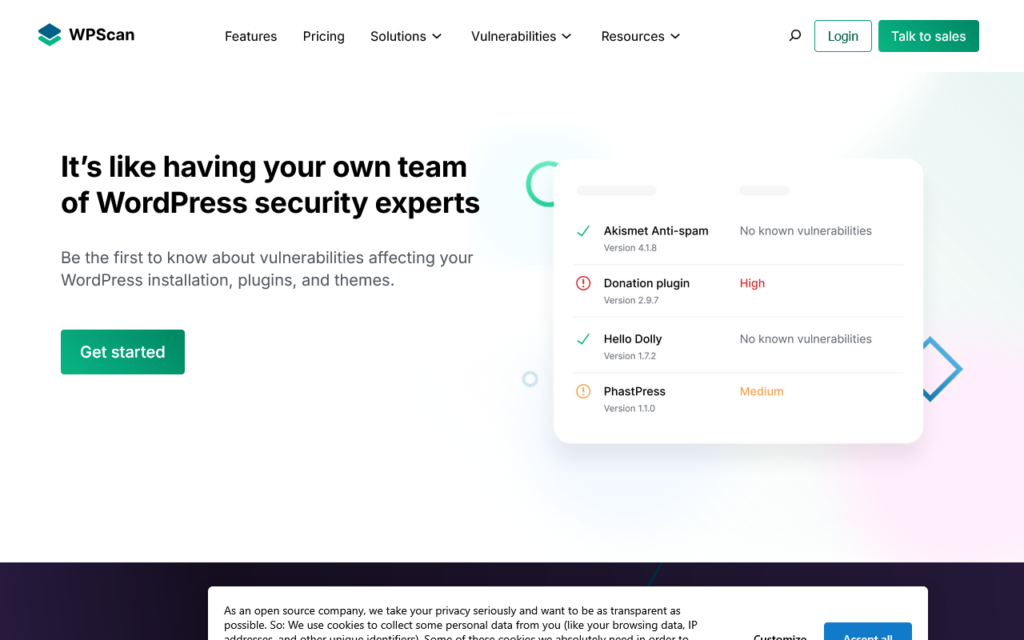Image resolution: width=1024 pixels, height=640 pixels.
Task: Click the High severity label
Action: coord(752,283)
